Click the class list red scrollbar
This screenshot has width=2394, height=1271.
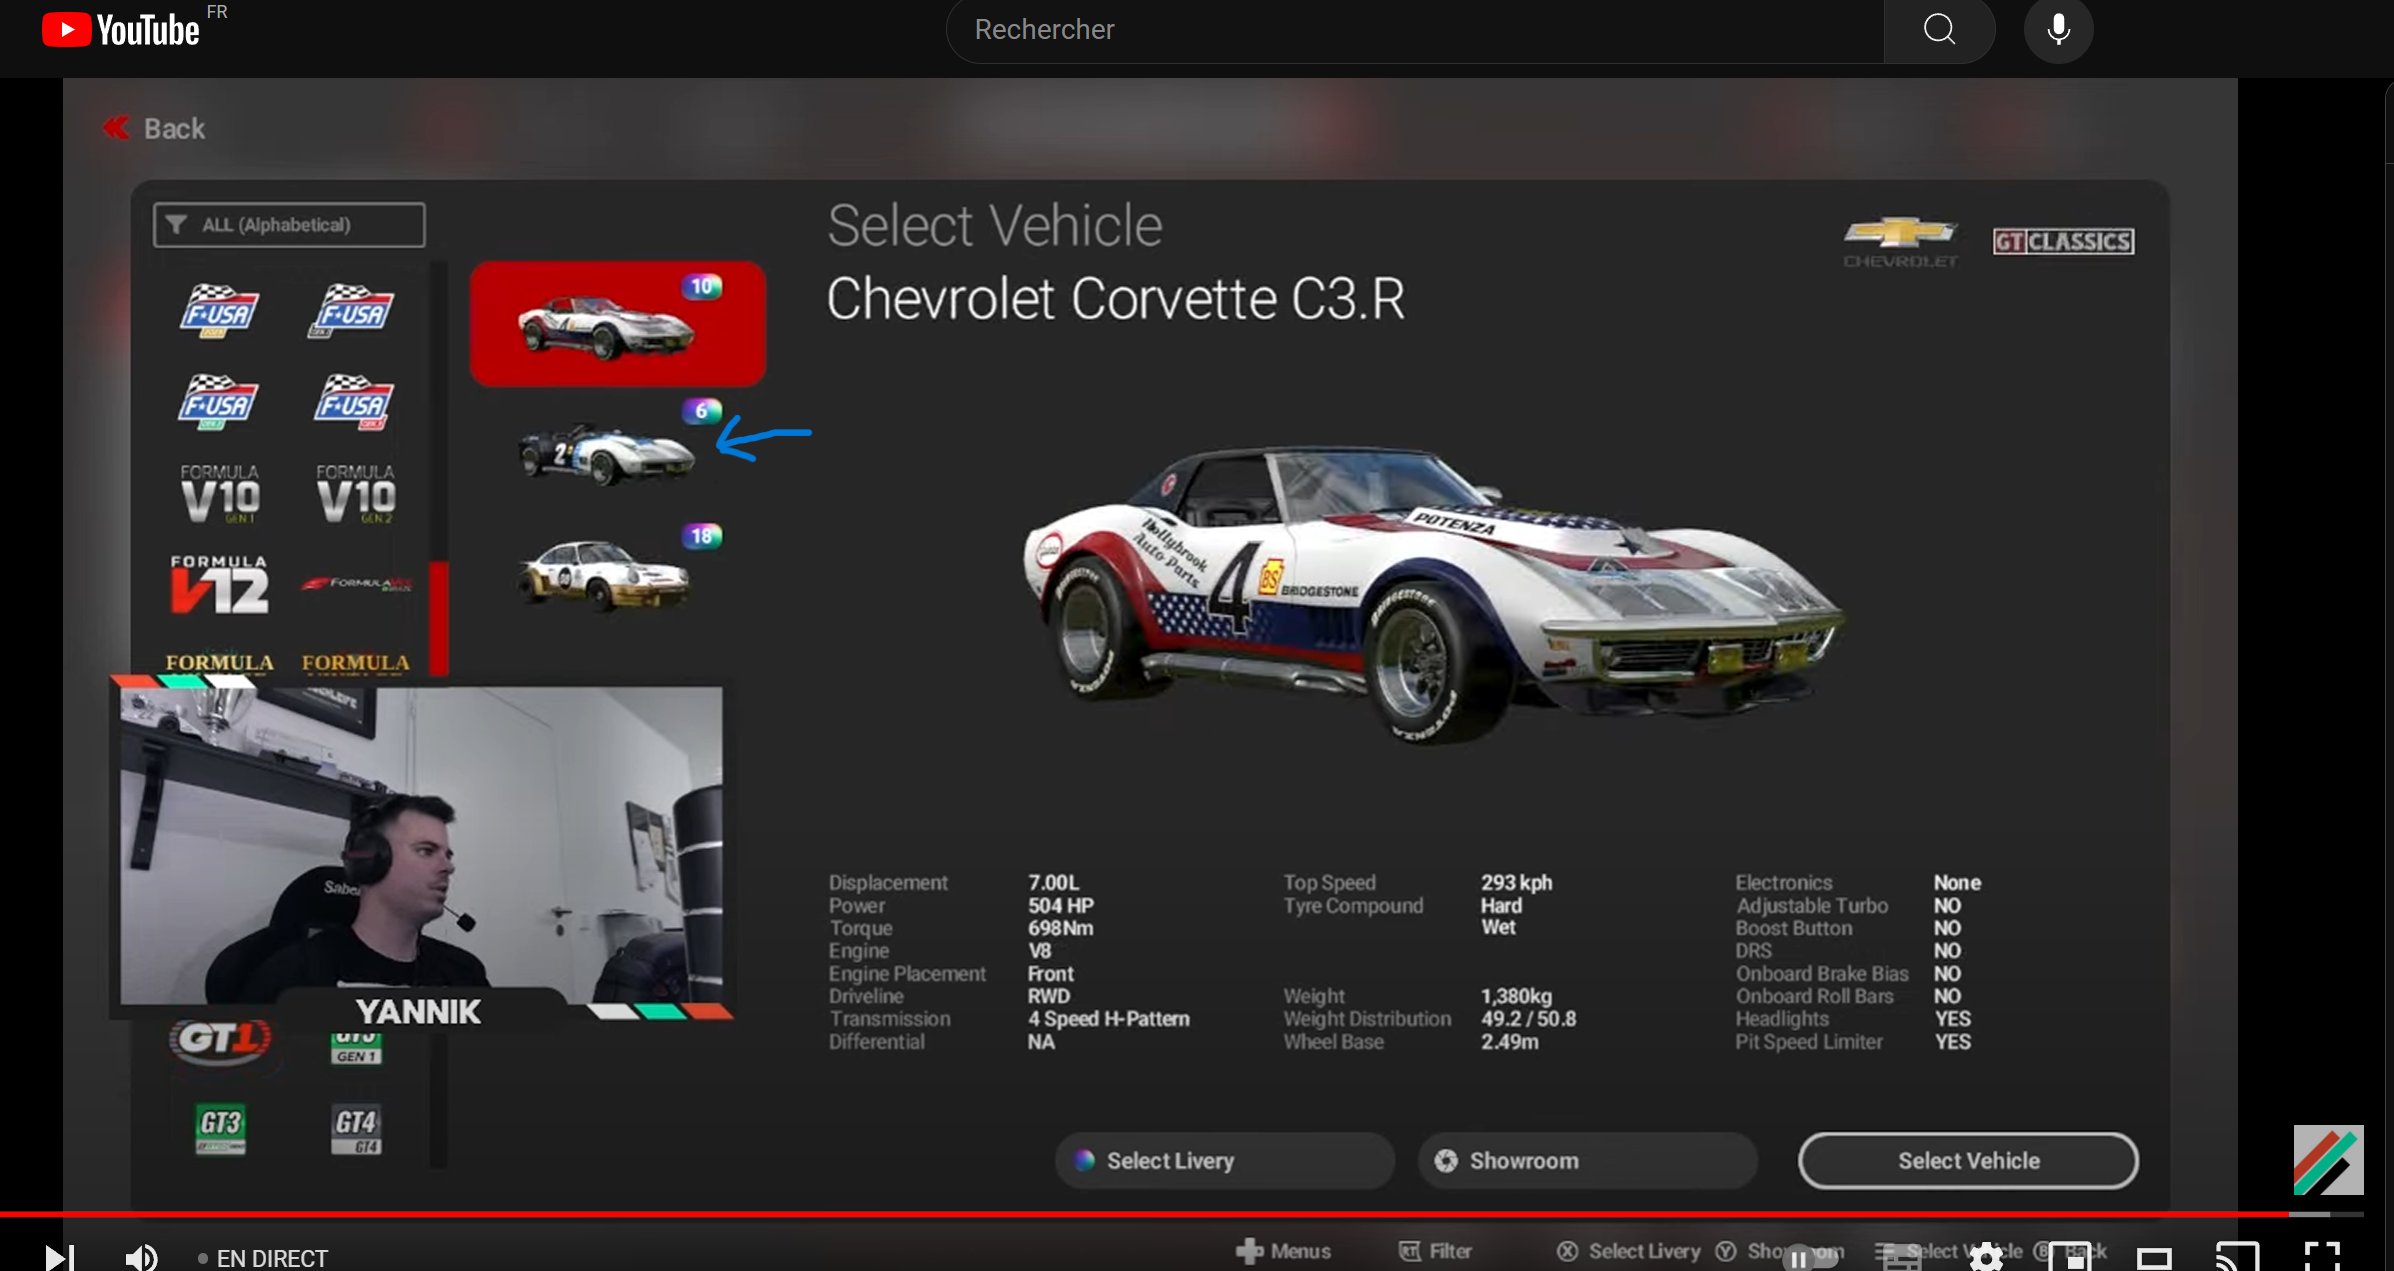click(x=438, y=618)
